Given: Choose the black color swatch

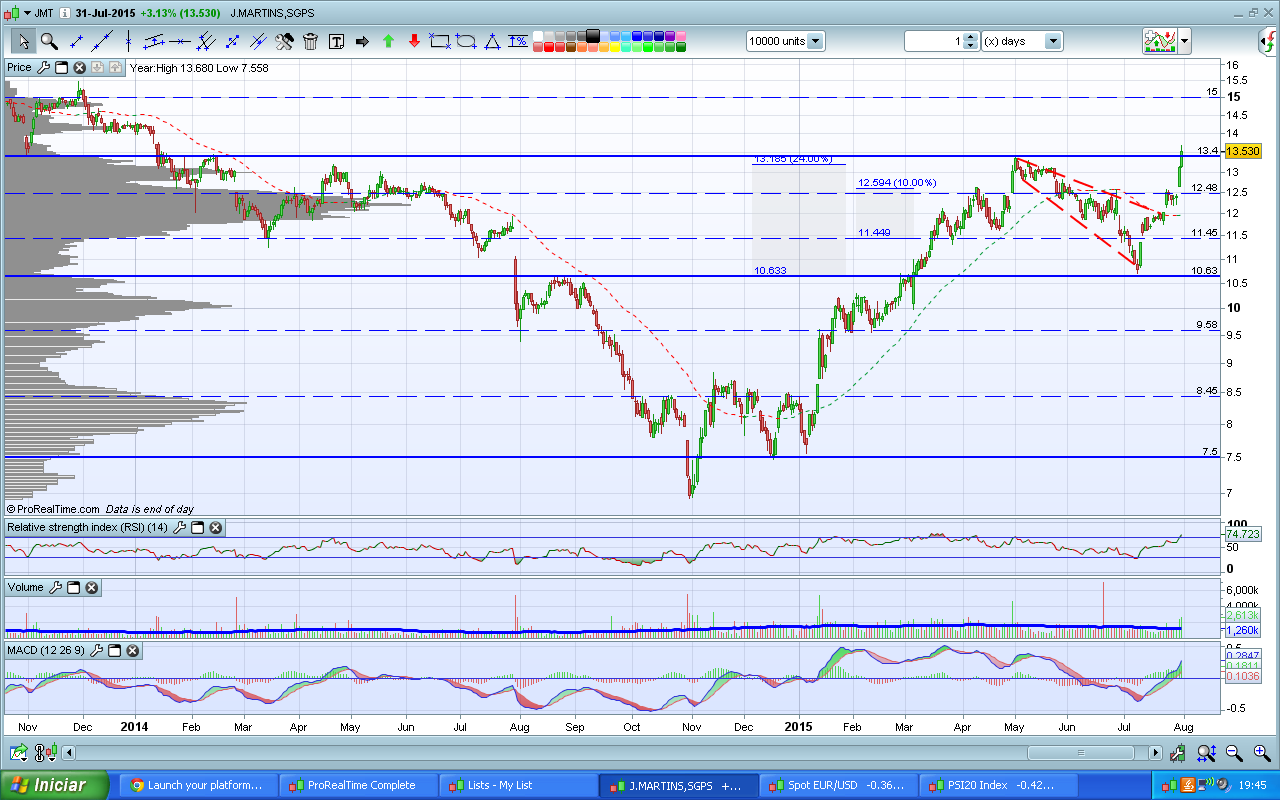Looking at the screenshot, I should pyautogui.click(x=592, y=36).
